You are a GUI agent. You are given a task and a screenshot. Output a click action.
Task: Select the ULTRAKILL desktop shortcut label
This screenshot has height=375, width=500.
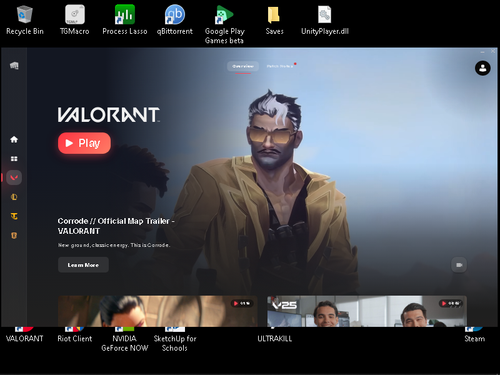[274, 339]
